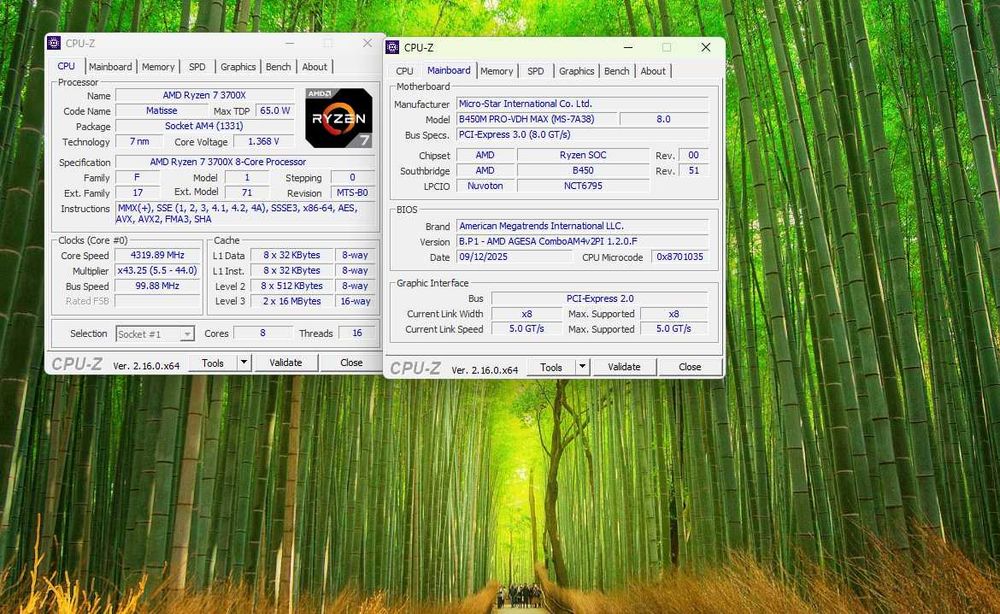Select Mainboard tab in right CPU-Z window
This screenshot has height=614, width=1000.
tap(449, 70)
